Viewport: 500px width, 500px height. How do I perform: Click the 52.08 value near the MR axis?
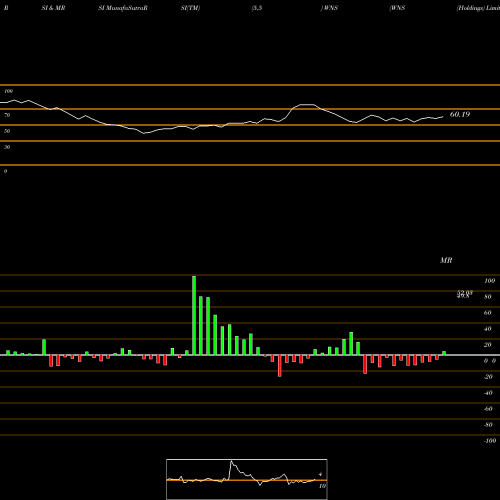pos(464,292)
